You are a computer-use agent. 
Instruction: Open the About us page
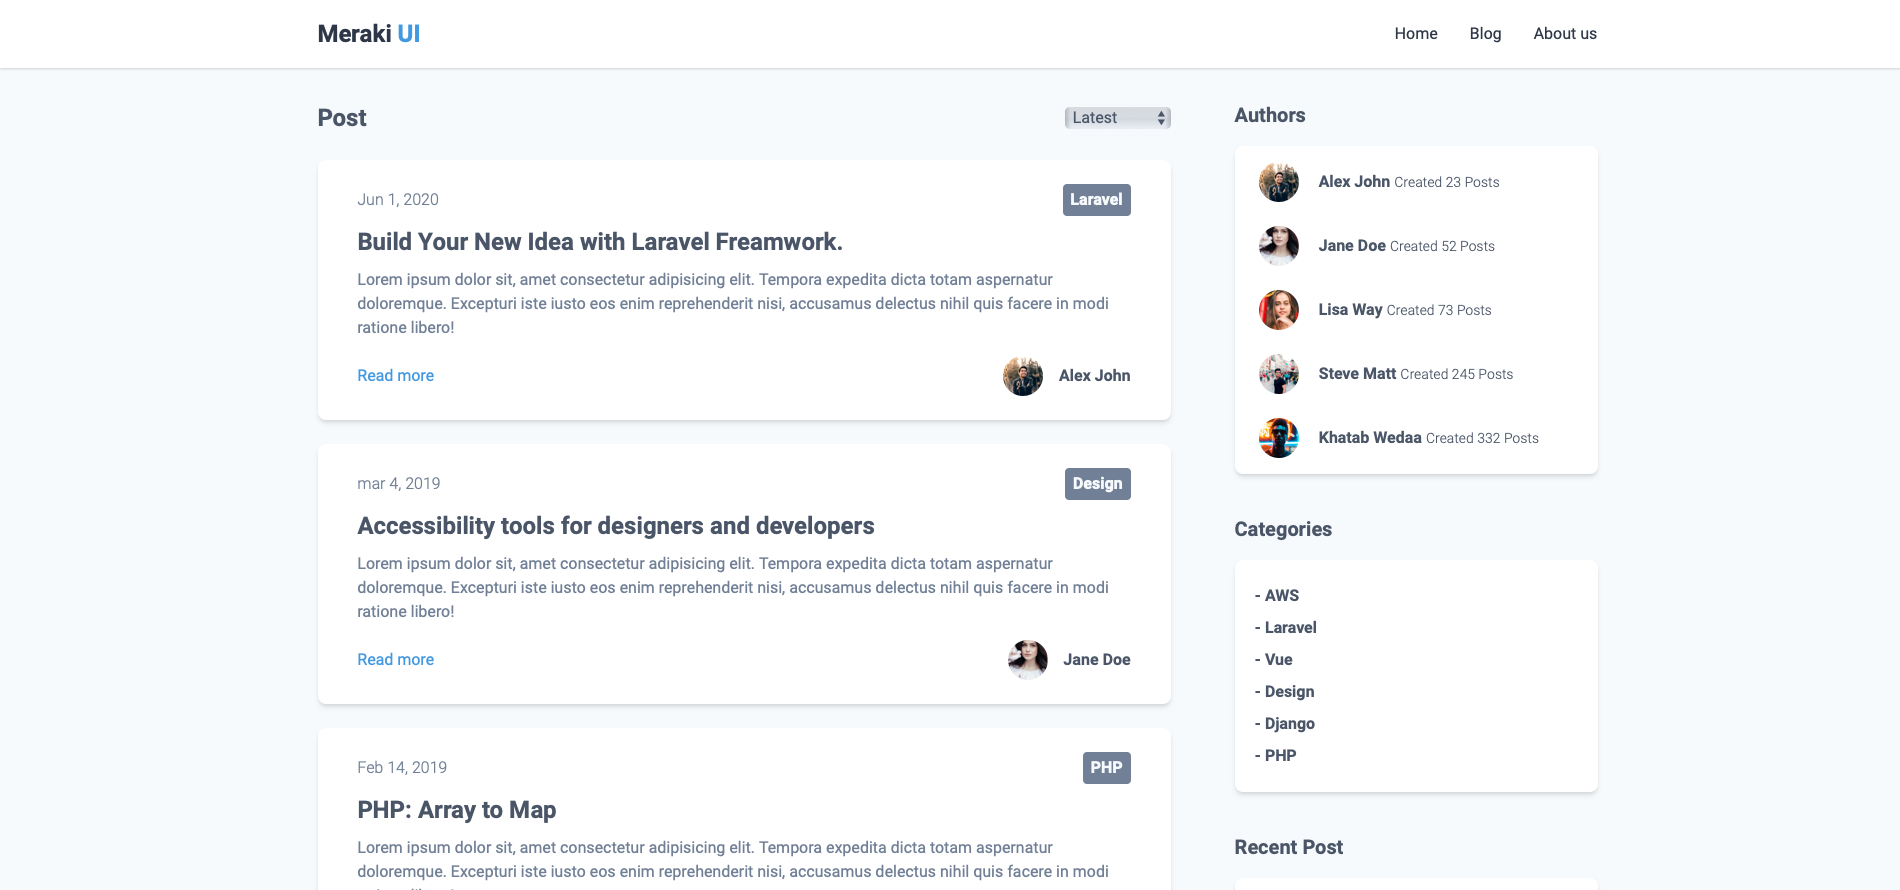tap(1564, 34)
